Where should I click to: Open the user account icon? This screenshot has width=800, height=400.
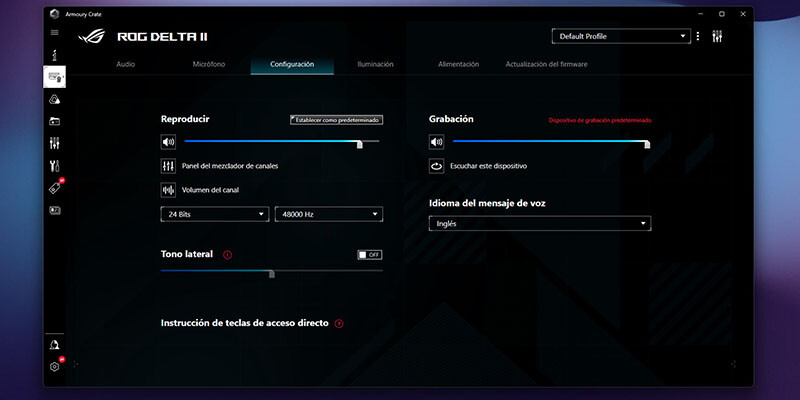point(55,345)
